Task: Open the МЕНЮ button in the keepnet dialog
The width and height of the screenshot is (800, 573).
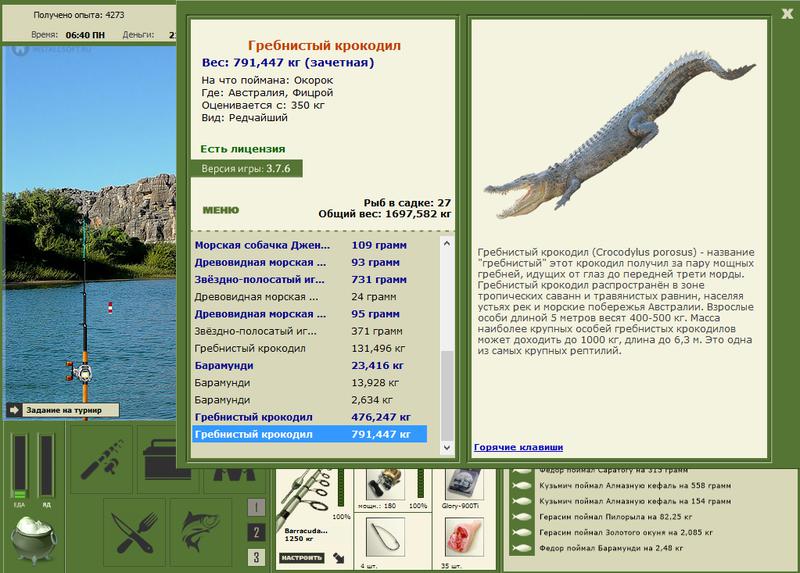Action: point(220,210)
